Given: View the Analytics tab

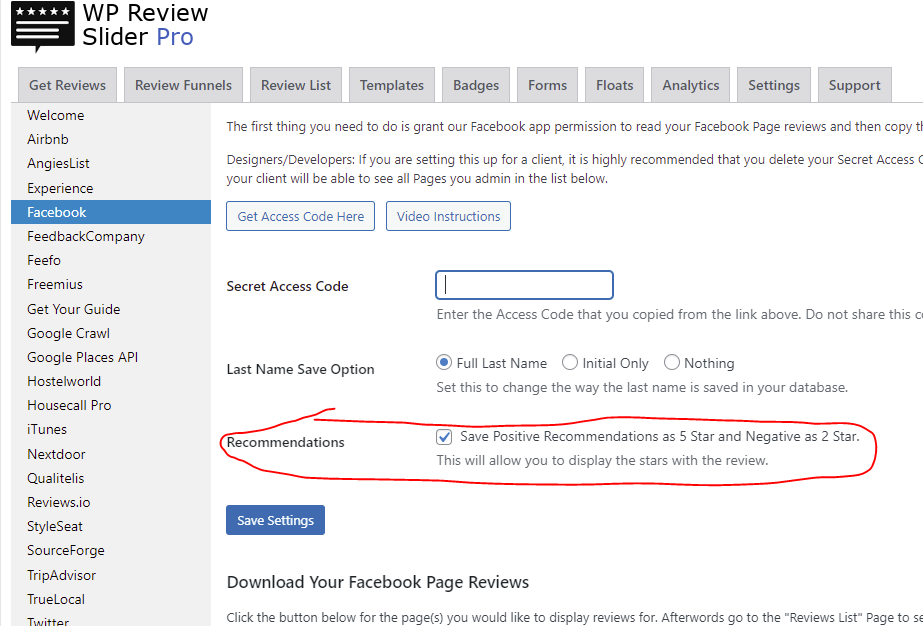Looking at the screenshot, I should (x=690, y=85).
